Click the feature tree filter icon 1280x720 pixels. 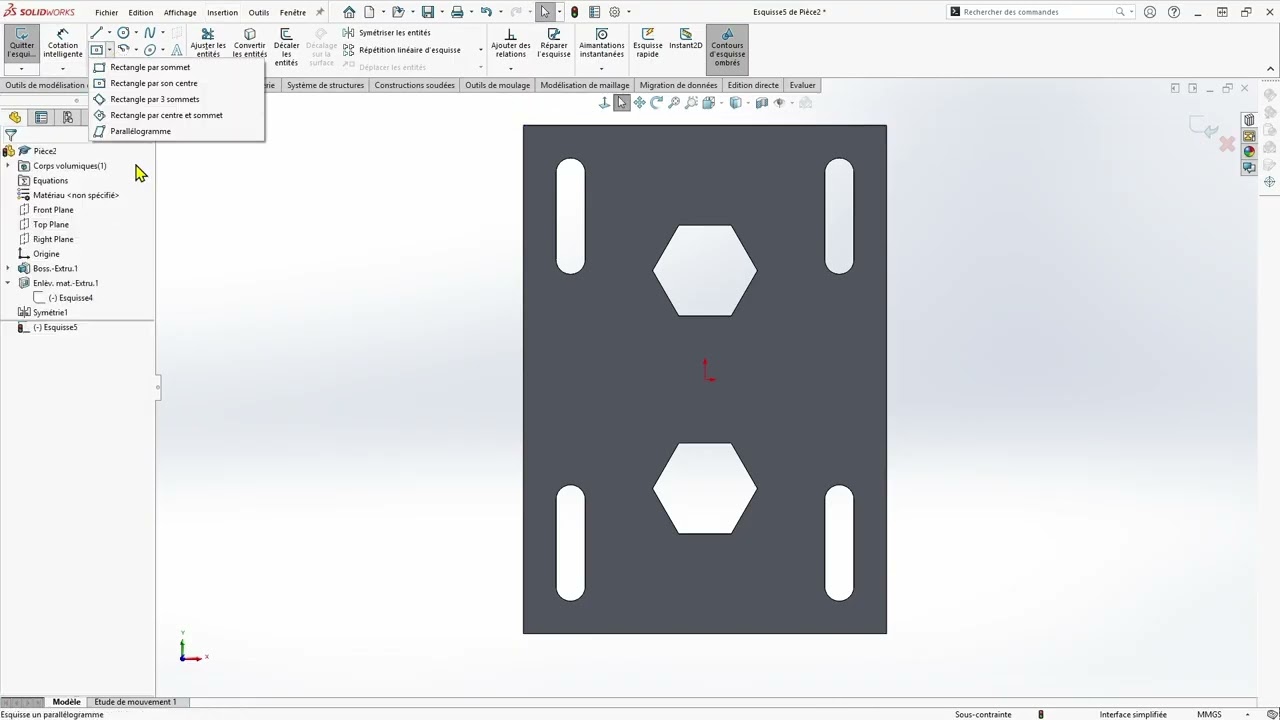pyautogui.click(x=11, y=134)
